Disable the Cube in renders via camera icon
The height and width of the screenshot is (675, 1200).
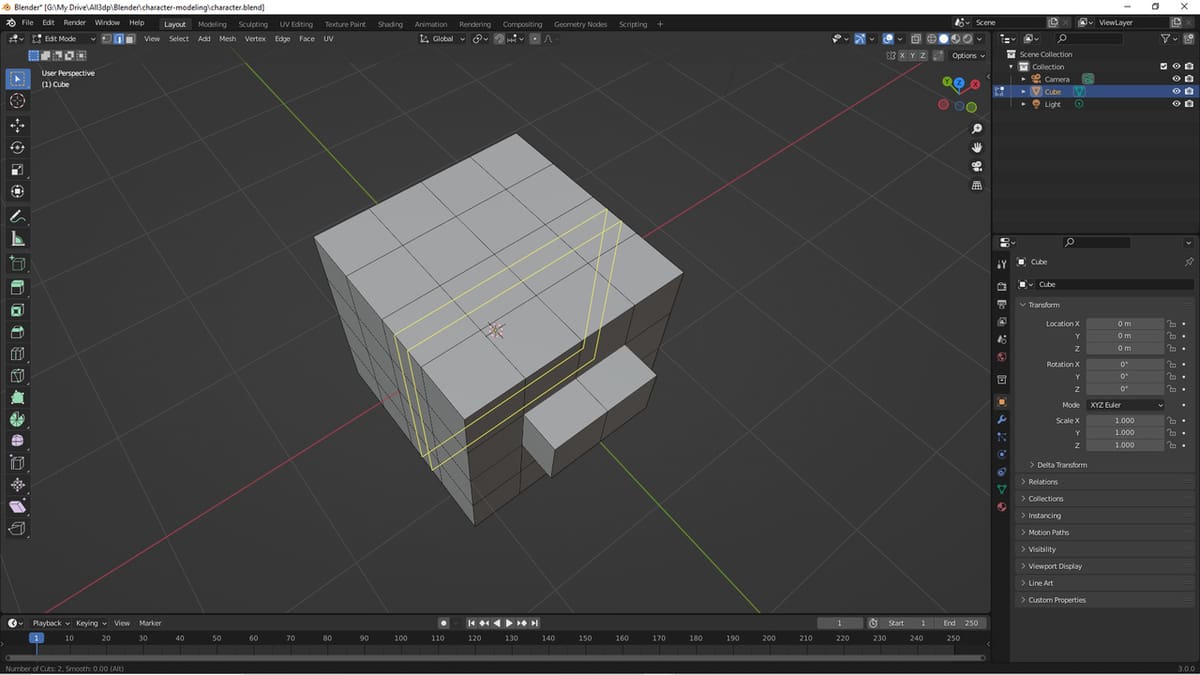[x=1189, y=92]
